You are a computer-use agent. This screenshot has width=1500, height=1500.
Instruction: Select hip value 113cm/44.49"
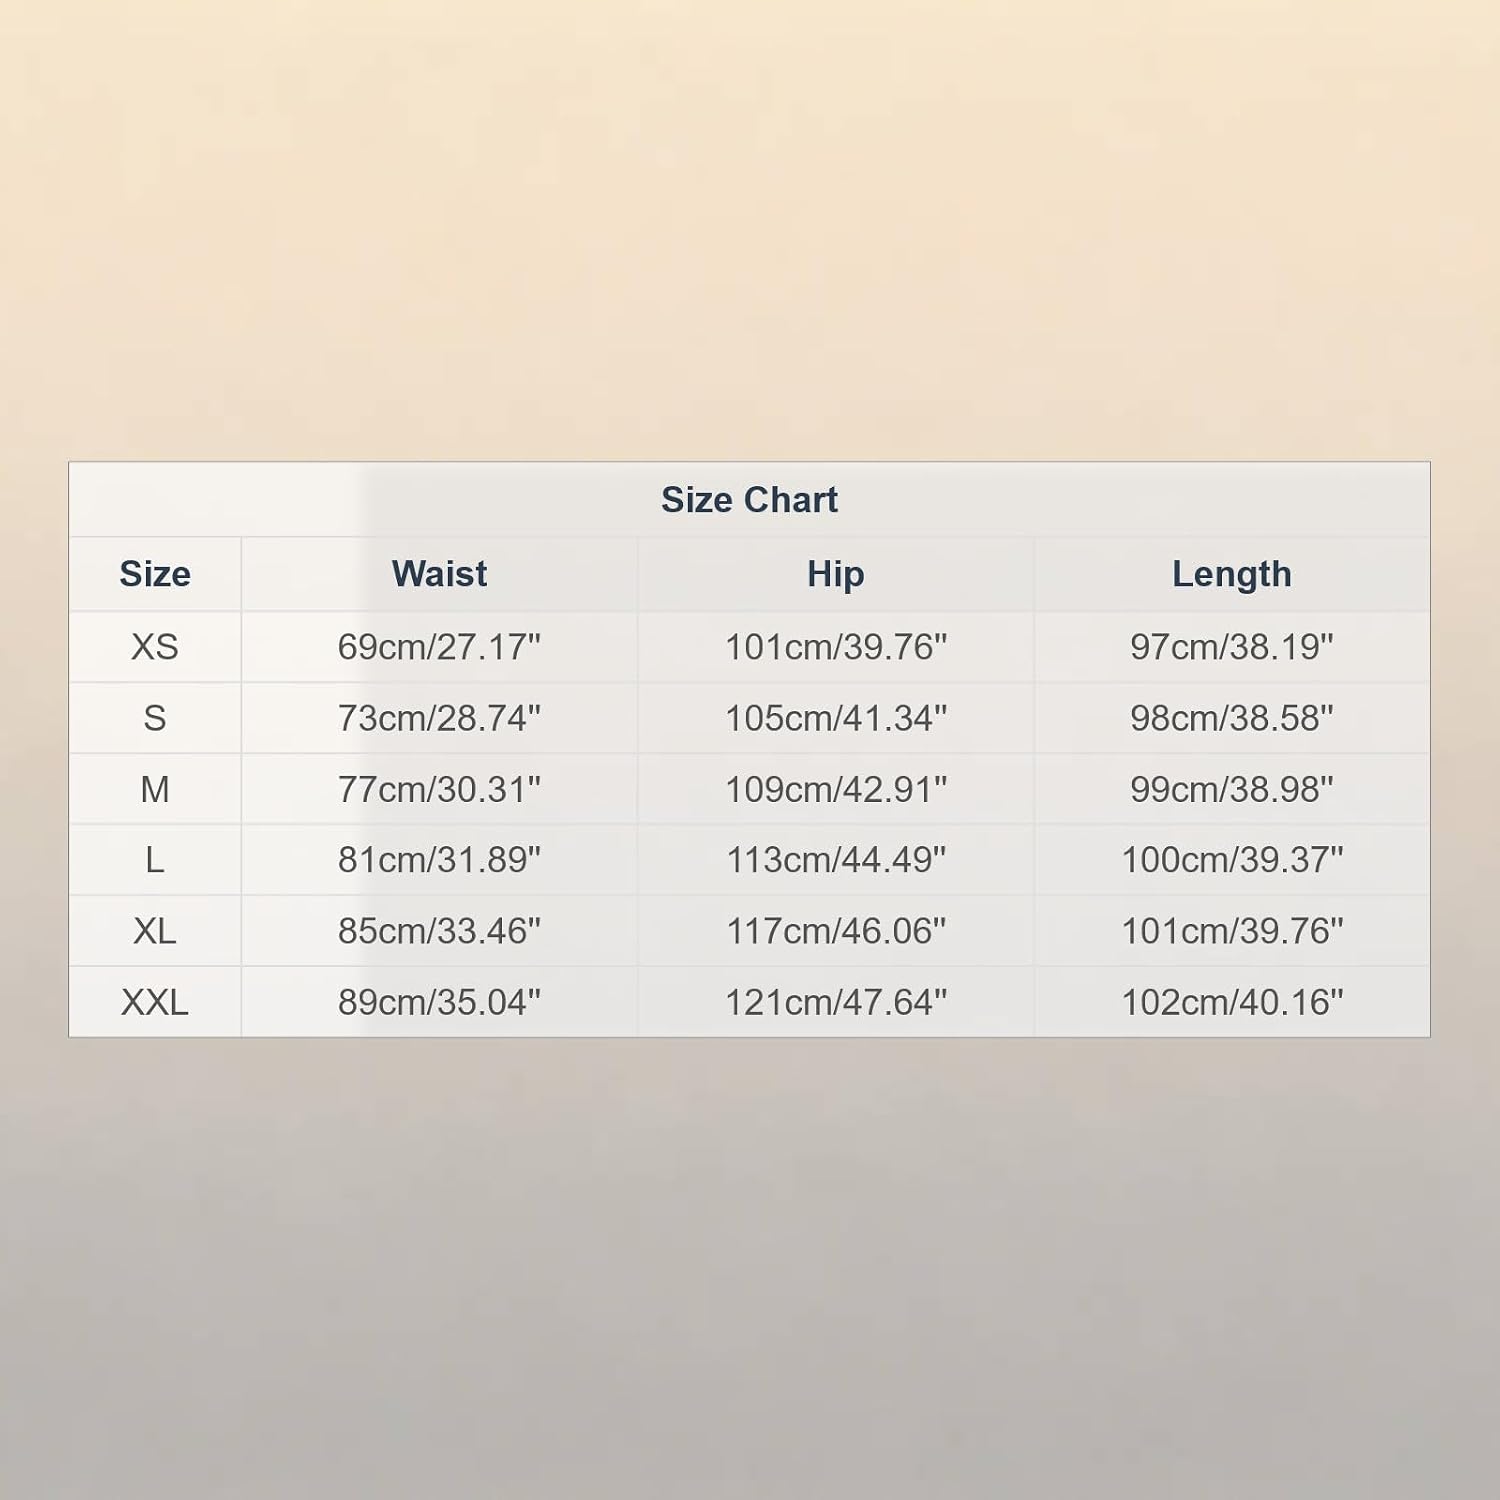point(836,860)
